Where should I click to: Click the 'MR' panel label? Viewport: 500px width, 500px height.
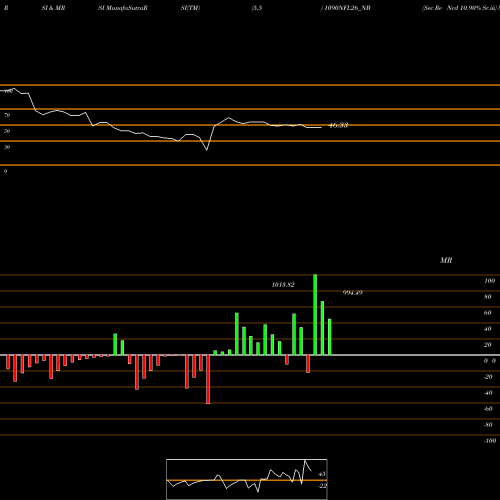click(446, 260)
